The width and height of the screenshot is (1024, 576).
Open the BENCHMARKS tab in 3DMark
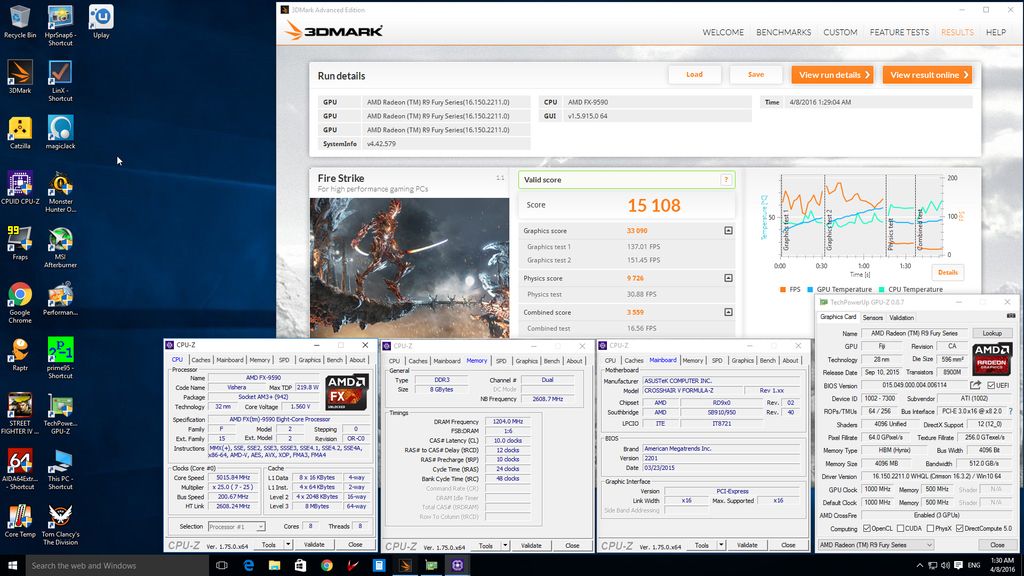point(783,32)
